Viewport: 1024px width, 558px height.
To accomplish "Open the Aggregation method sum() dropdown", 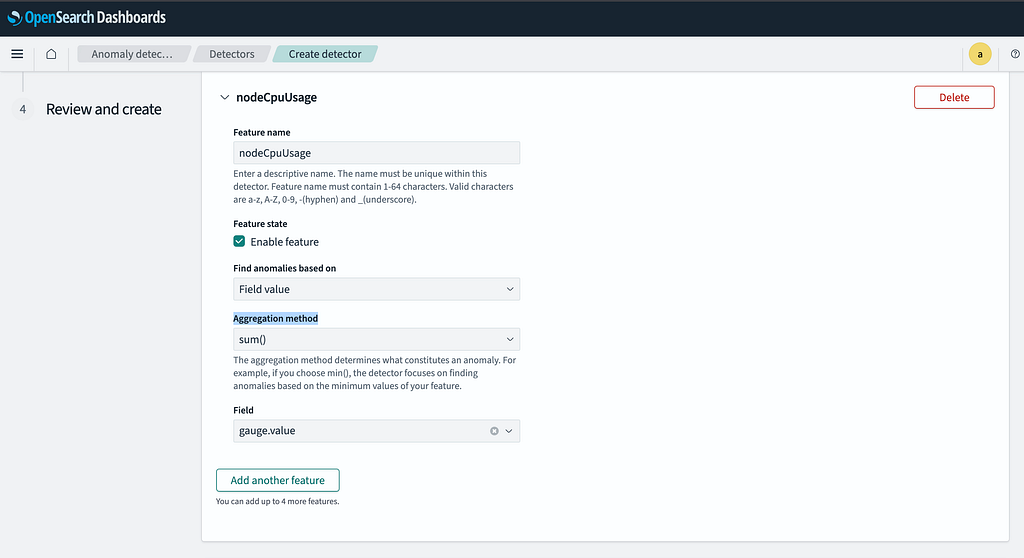I will [x=376, y=340].
